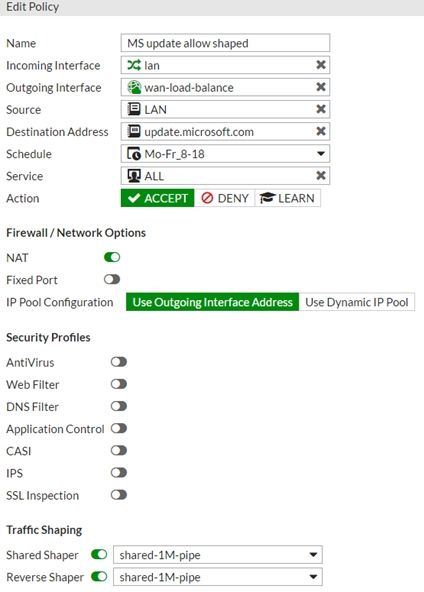The width and height of the screenshot is (424, 592).
Task: Open the Schedule dropdown
Action: coord(225,154)
